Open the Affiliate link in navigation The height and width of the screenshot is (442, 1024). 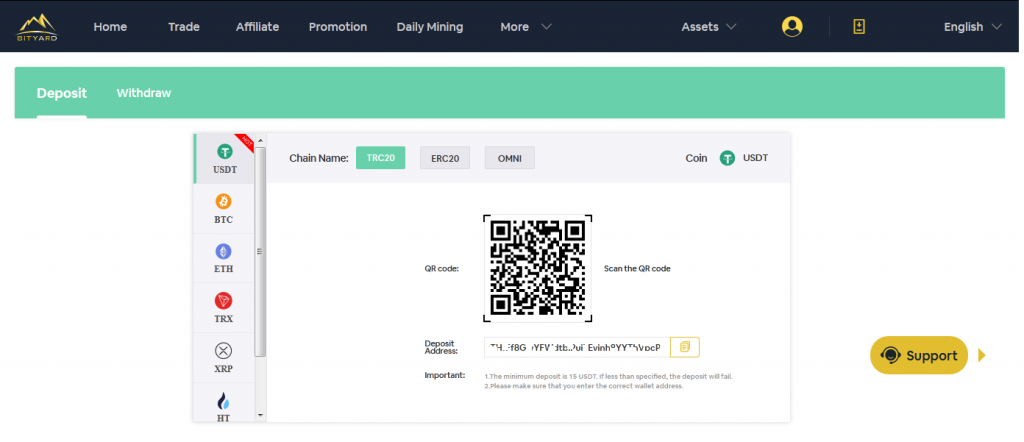[x=257, y=27]
